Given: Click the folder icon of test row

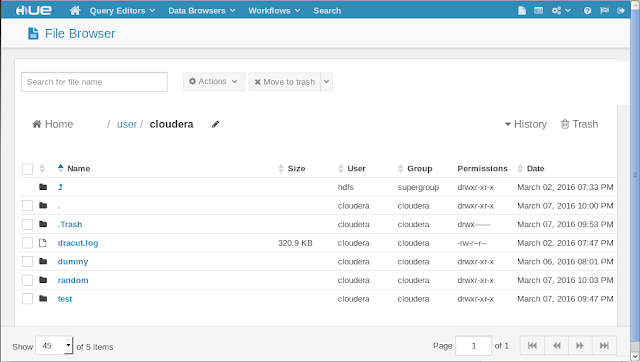Looking at the screenshot, I should (43, 298).
